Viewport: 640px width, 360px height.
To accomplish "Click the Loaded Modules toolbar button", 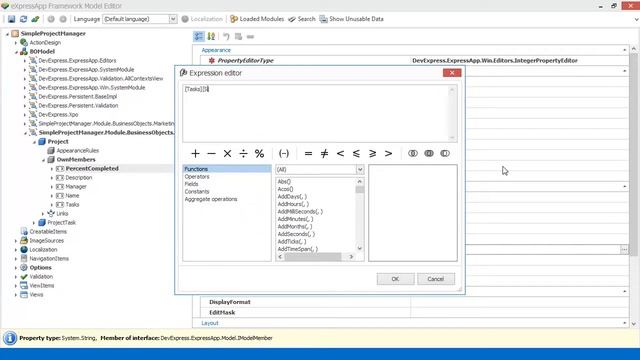I will click(257, 19).
